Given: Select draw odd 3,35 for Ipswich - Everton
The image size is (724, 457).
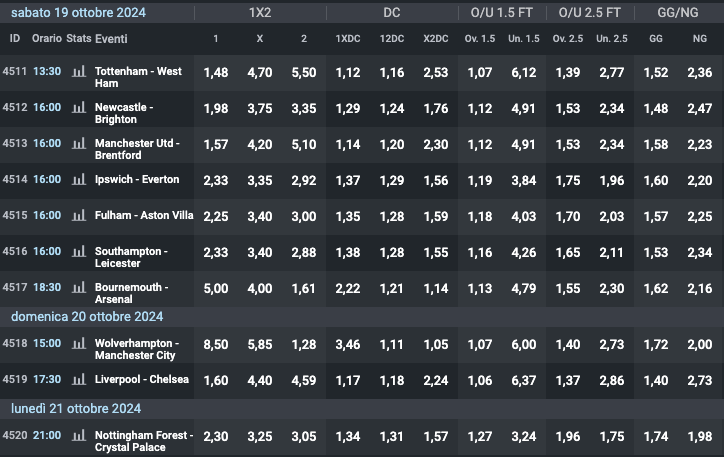Looking at the screenshot, I should pyautogui.click(x=259, y=180).
